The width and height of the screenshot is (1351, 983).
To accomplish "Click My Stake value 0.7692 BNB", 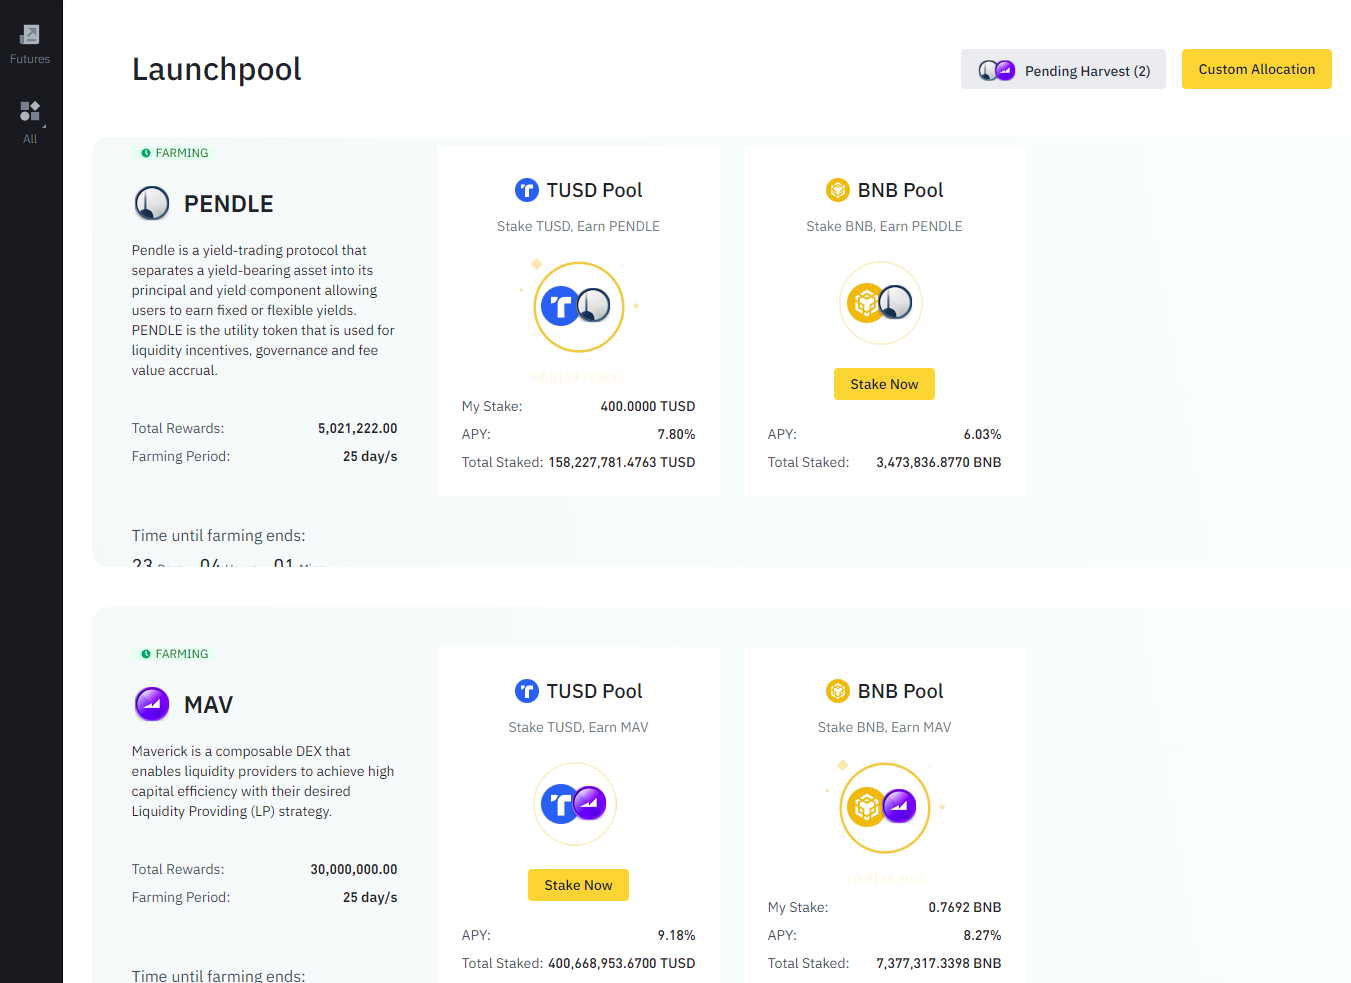I will [964, 907].
